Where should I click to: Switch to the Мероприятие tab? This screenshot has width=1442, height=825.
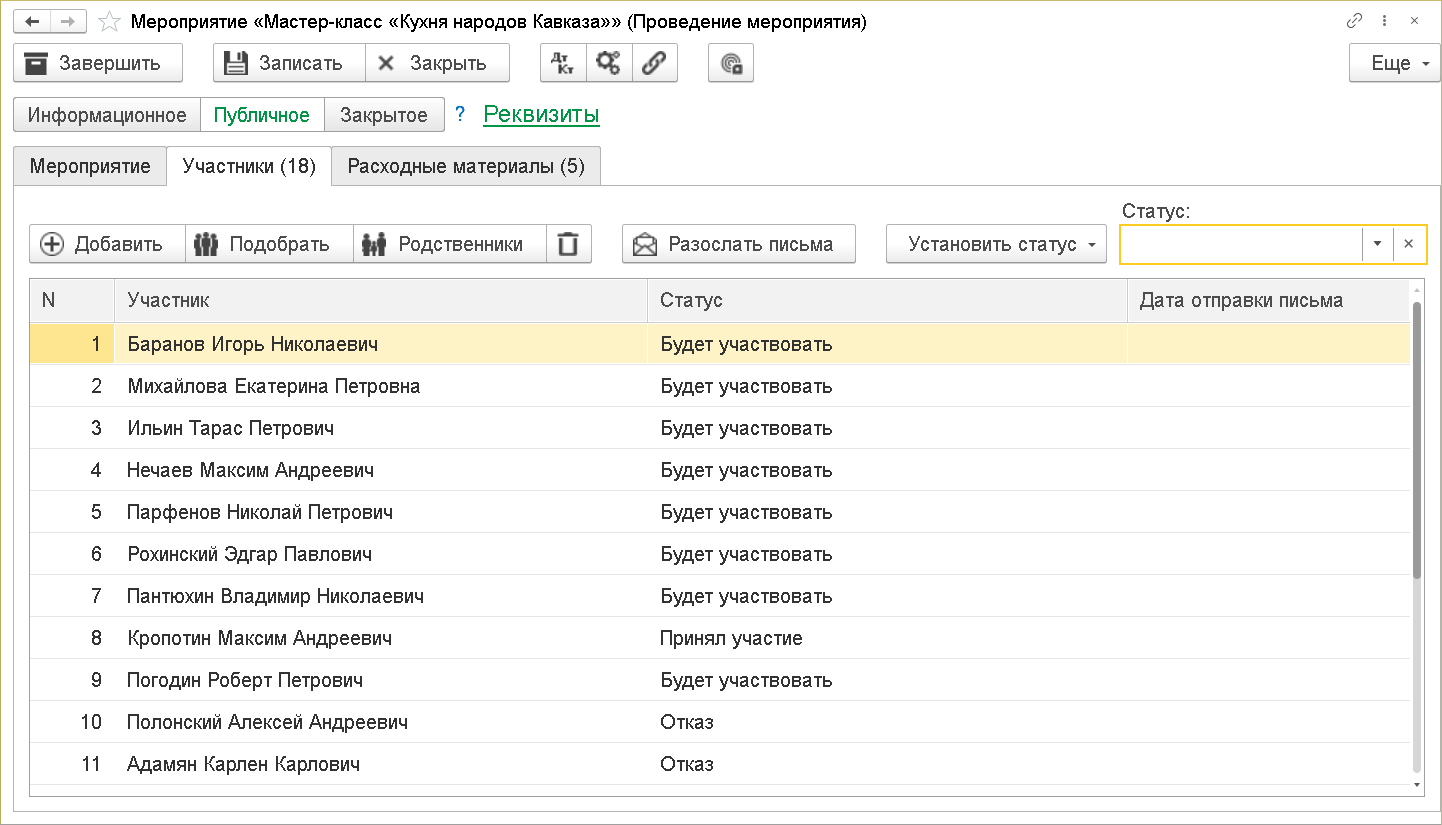[x=90, y=166]
